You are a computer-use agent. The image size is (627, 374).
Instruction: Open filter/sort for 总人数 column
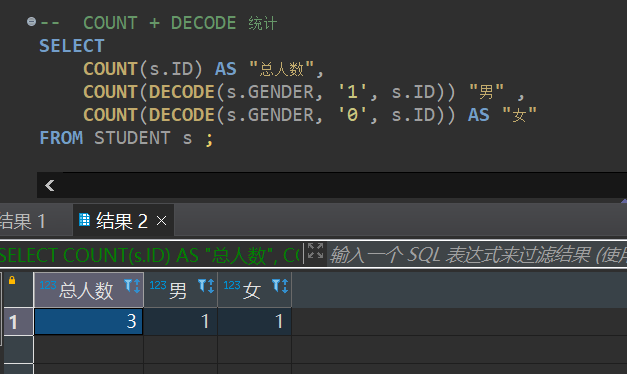coord(132,286)
